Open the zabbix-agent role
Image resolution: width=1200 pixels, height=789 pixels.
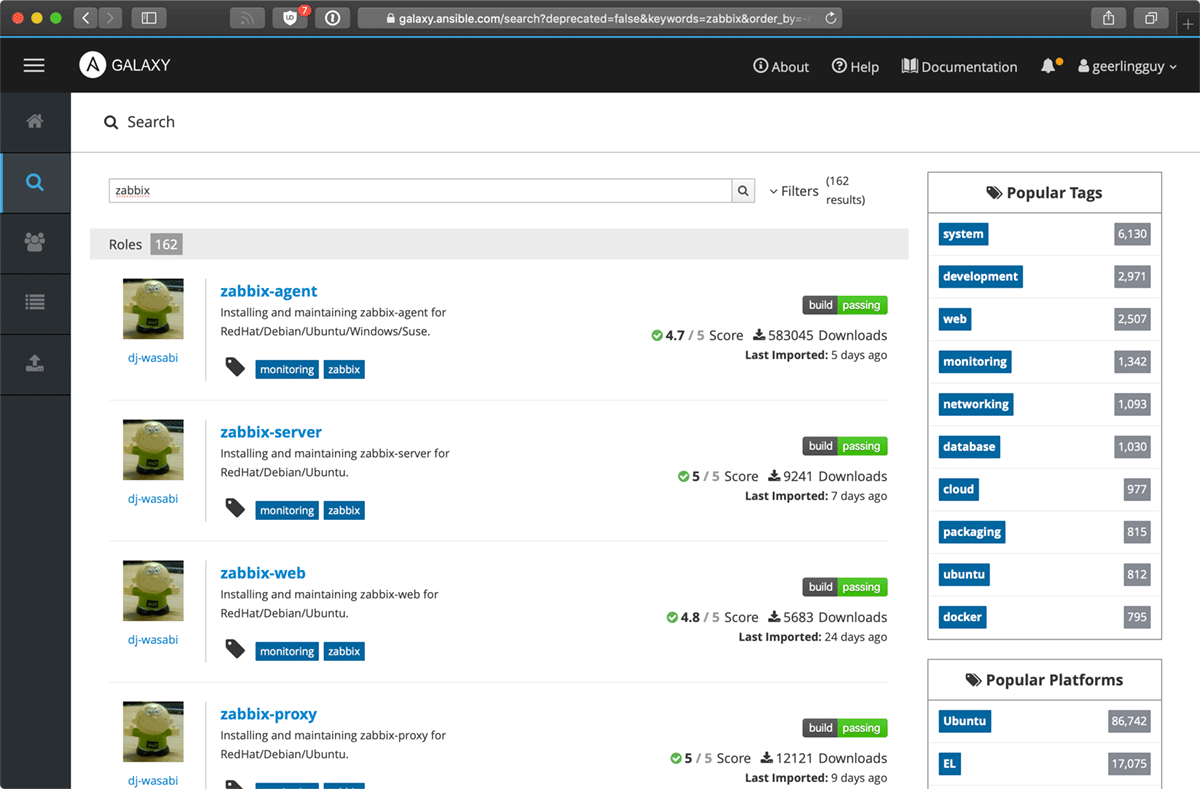coord(268,291)
